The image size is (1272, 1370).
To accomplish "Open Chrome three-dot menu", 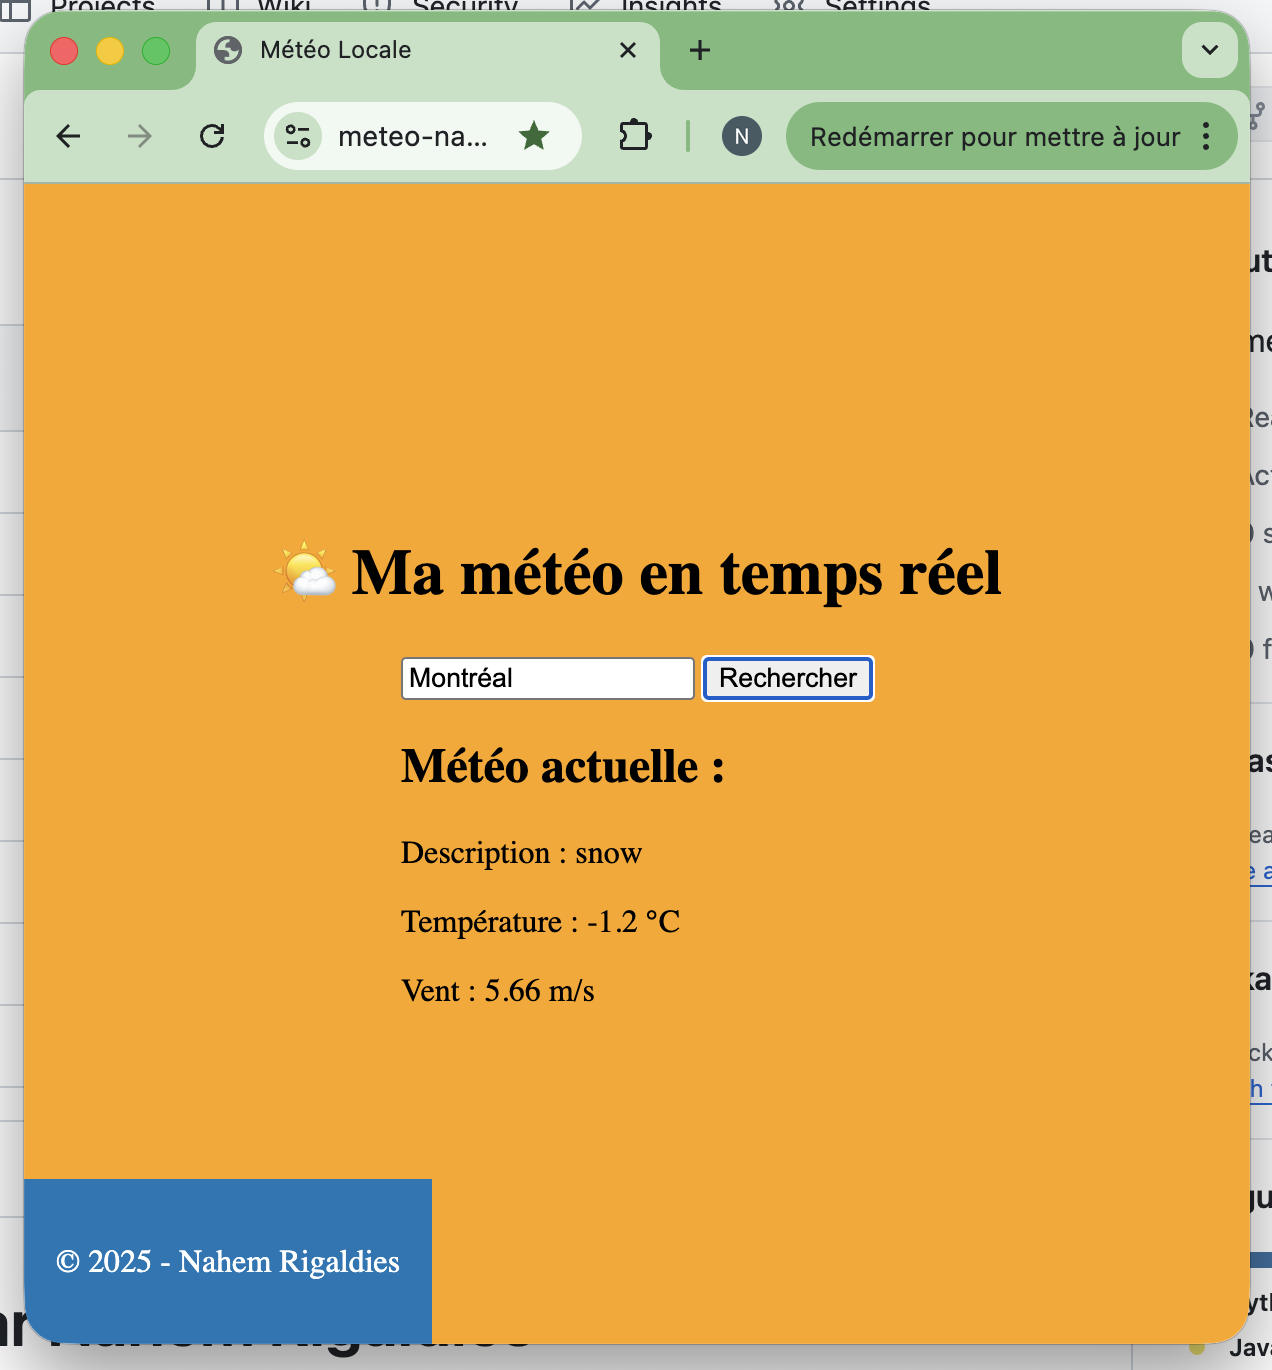I will (1206, 136).
